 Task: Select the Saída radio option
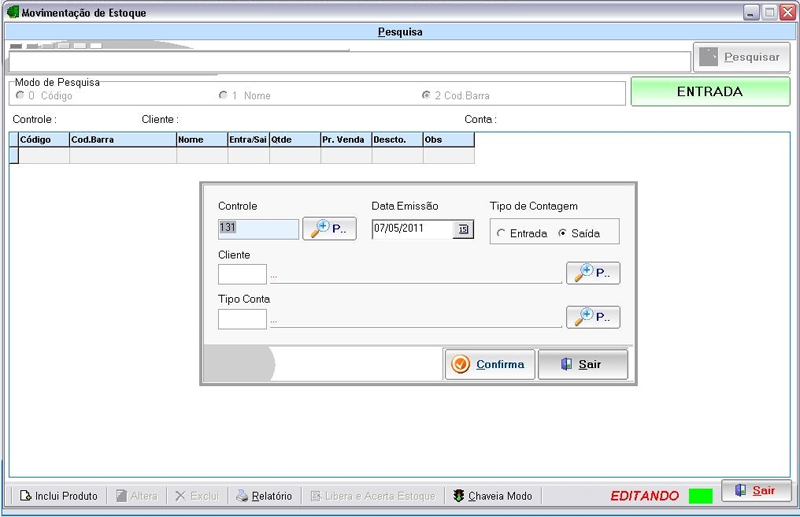562,233
